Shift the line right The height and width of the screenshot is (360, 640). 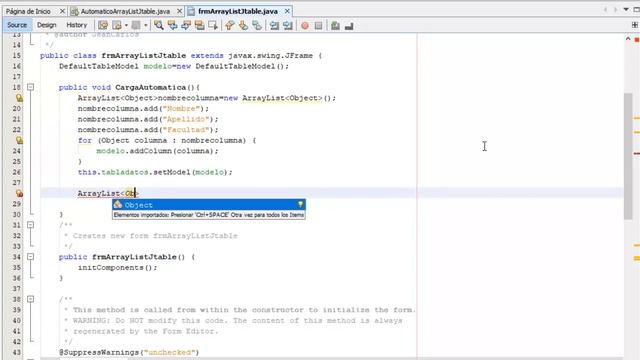(x=288, y=25)
